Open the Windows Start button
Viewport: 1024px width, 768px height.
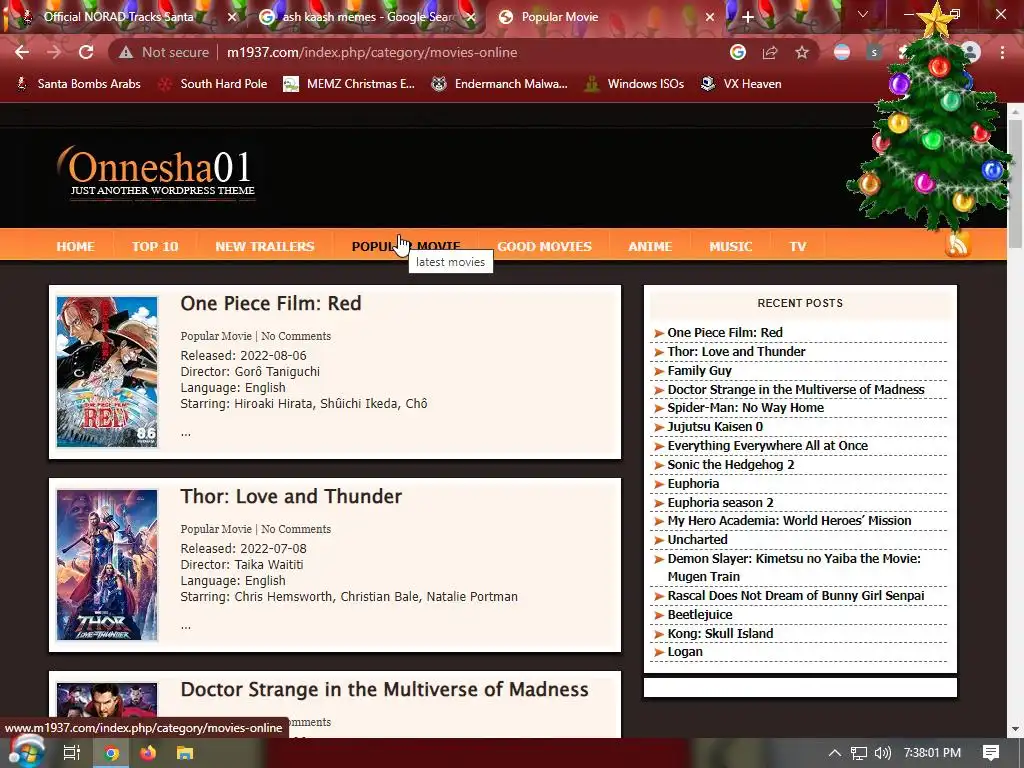point(25,752)
